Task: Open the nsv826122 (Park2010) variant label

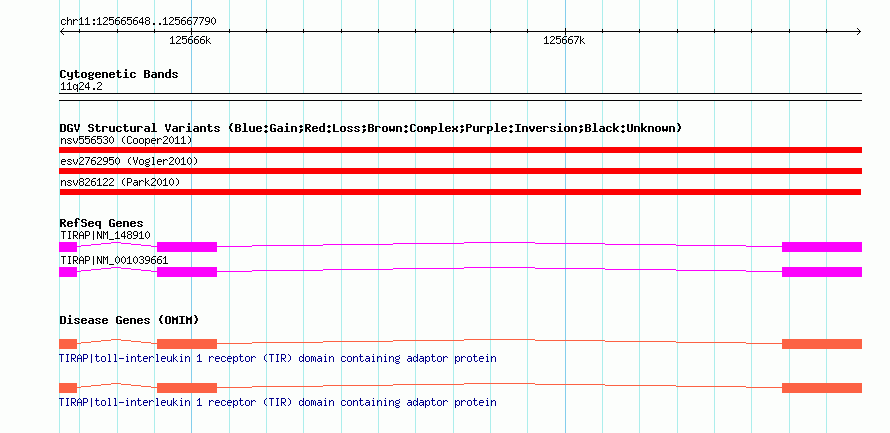Action: [x=120, y=183]
